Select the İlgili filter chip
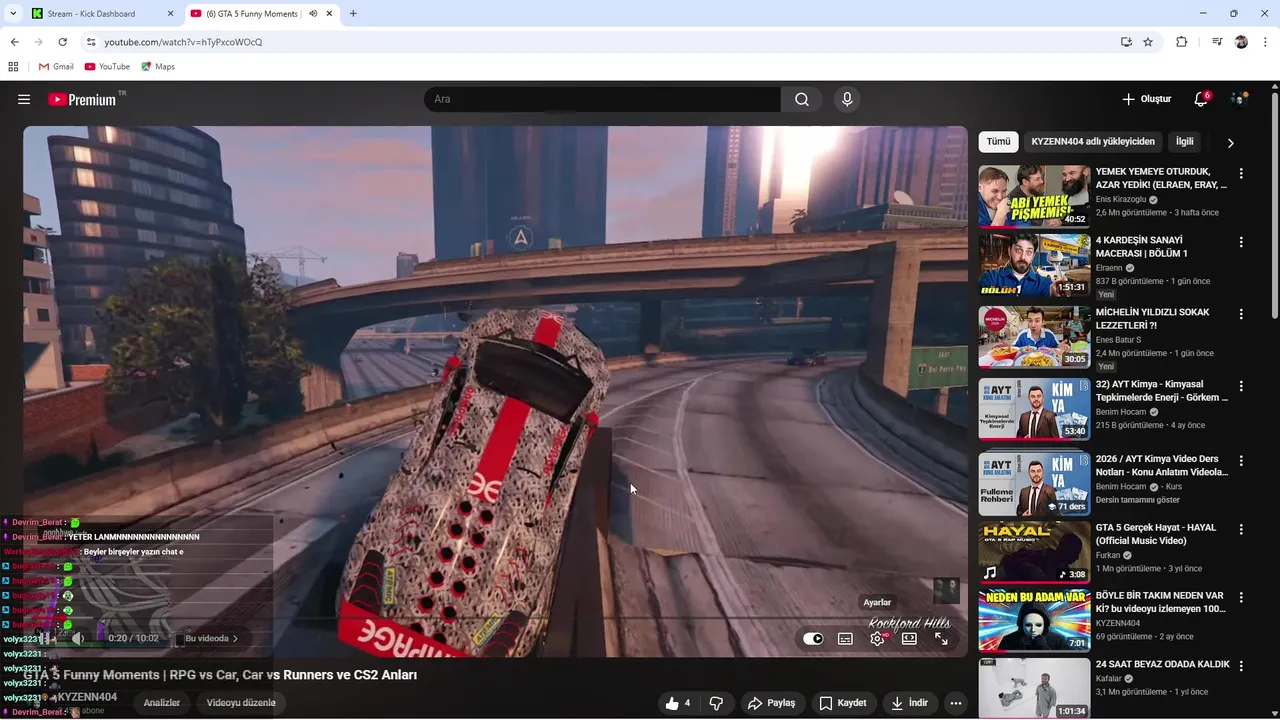1280x720 pixels. (x=1185, y=142)
